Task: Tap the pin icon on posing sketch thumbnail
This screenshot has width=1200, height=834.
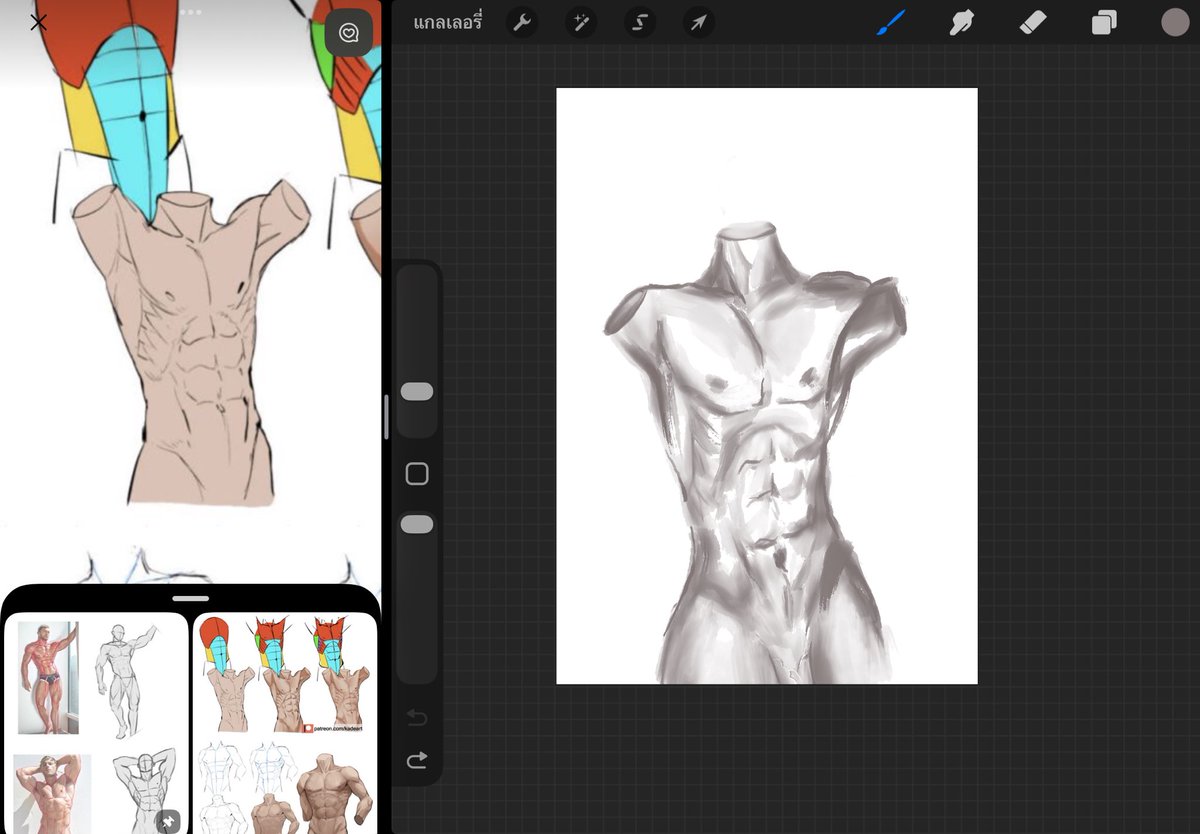Action: tap(170, 820)
